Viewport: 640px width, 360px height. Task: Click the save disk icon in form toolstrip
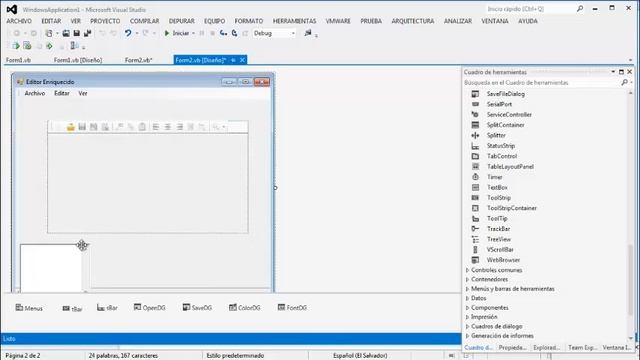click(x=82, y=127)
